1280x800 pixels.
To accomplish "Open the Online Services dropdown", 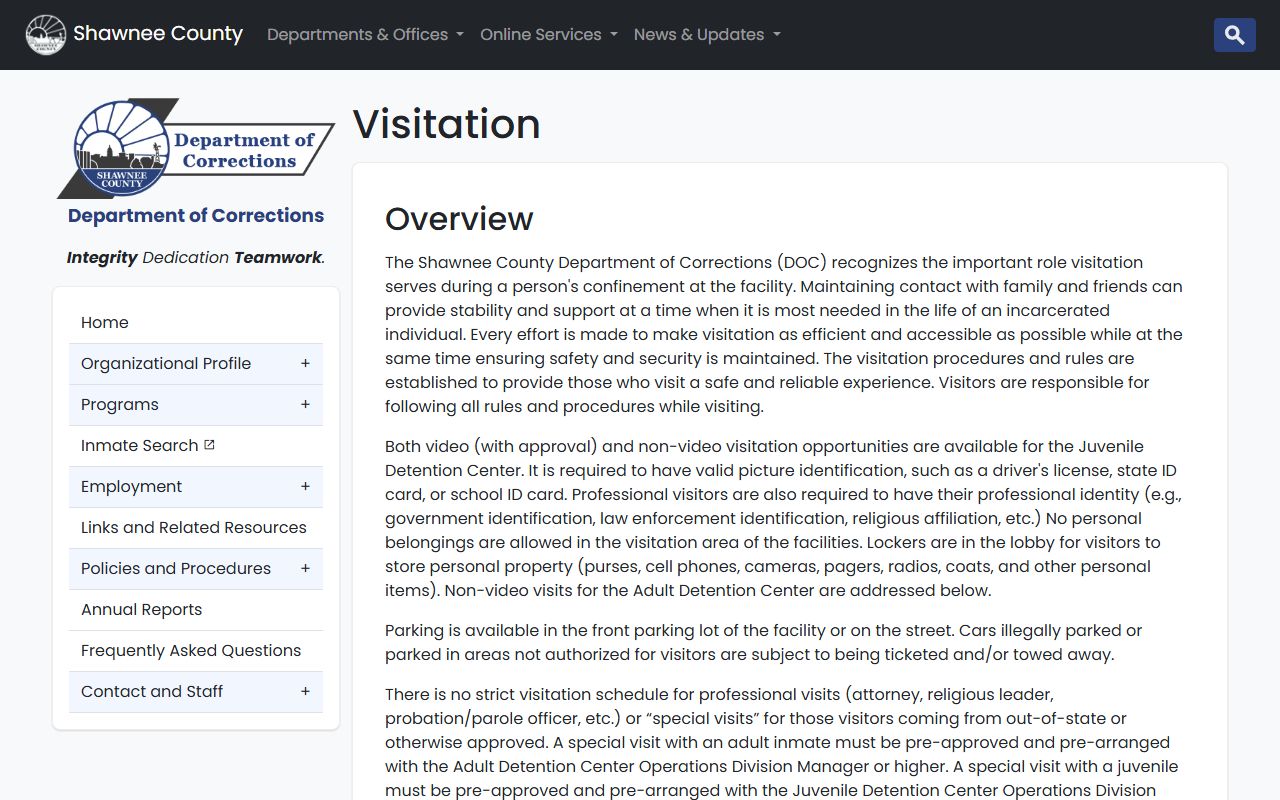I will [549, 35].
